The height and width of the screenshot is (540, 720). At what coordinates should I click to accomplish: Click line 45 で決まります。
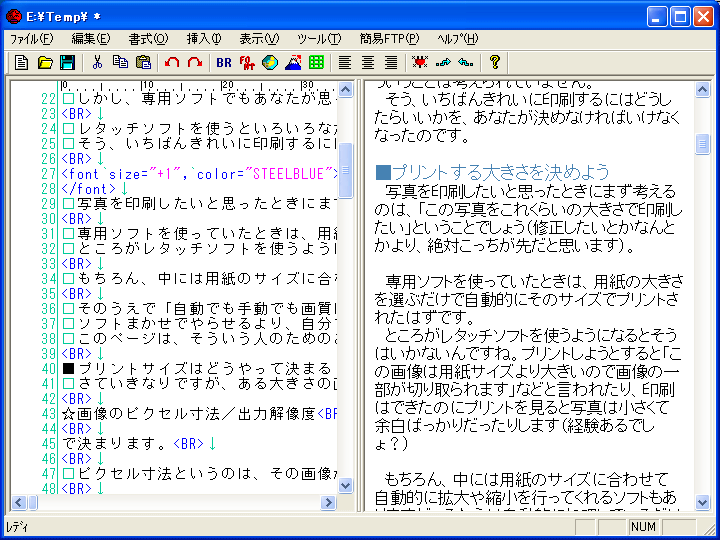(x=117, y=444)
